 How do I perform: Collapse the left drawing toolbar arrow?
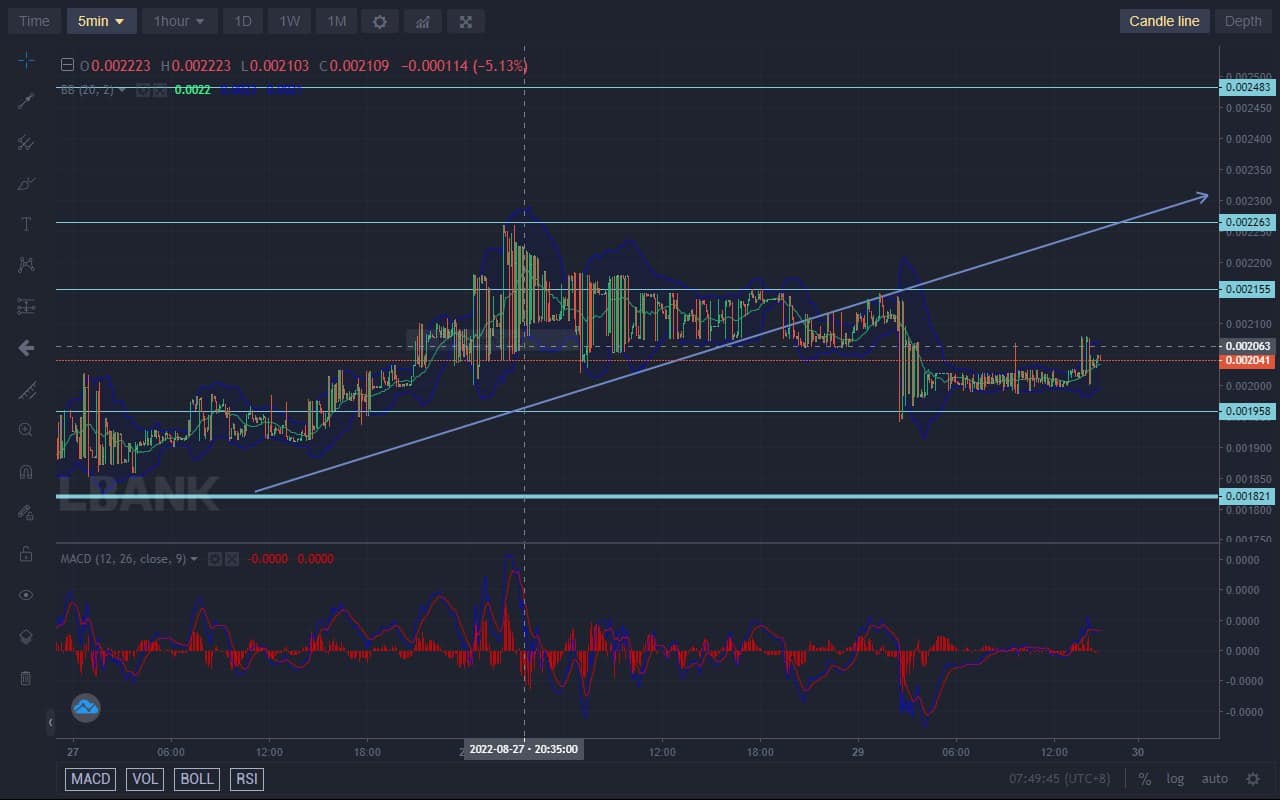pyautogui.click(x=50, y=722)
